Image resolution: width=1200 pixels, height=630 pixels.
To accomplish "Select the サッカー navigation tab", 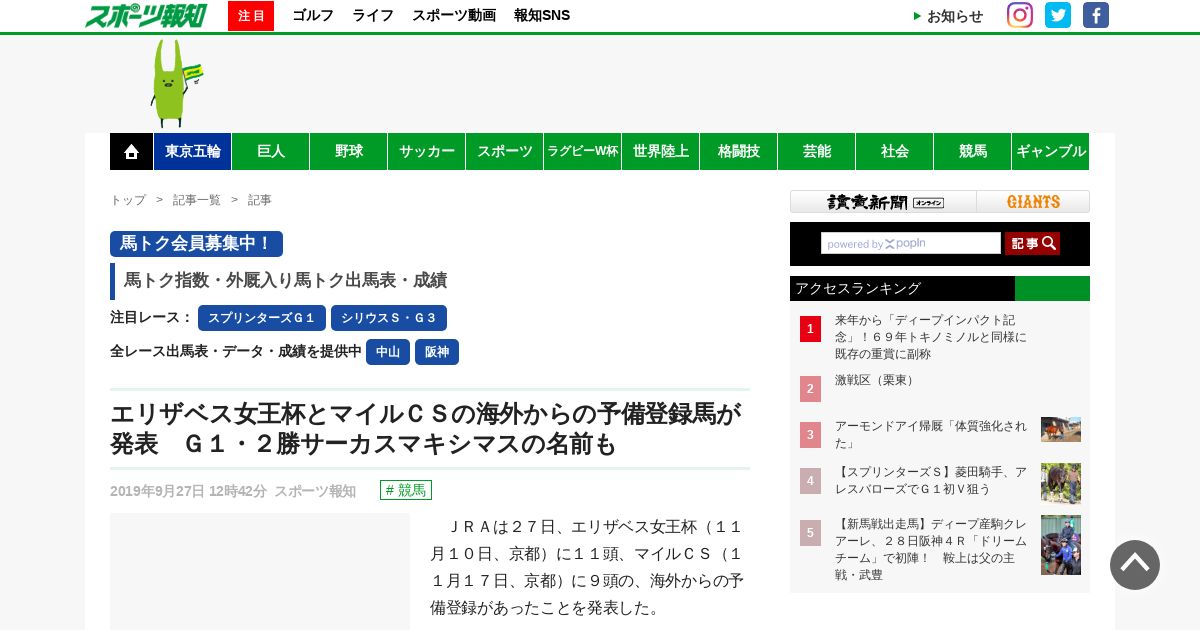I will coord(427,152).
